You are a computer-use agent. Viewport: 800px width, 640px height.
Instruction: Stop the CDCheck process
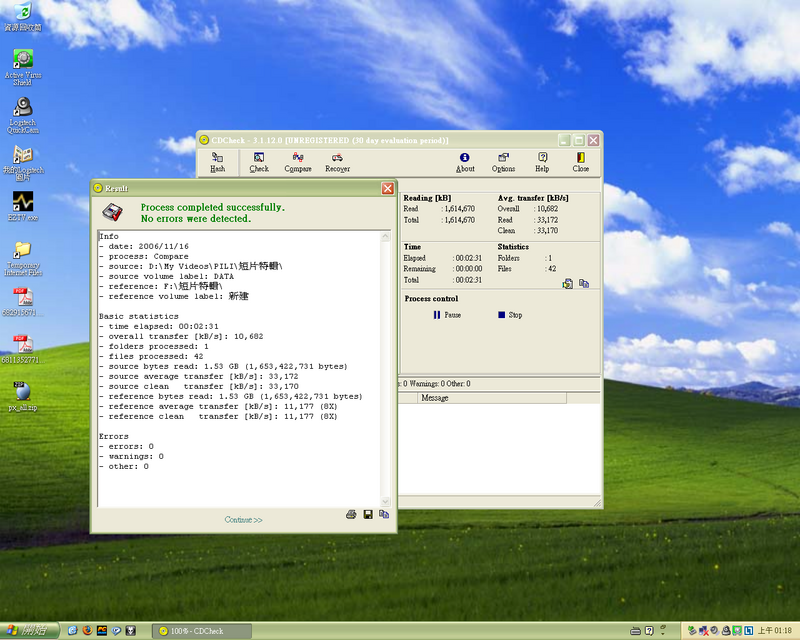coord(510,315)
